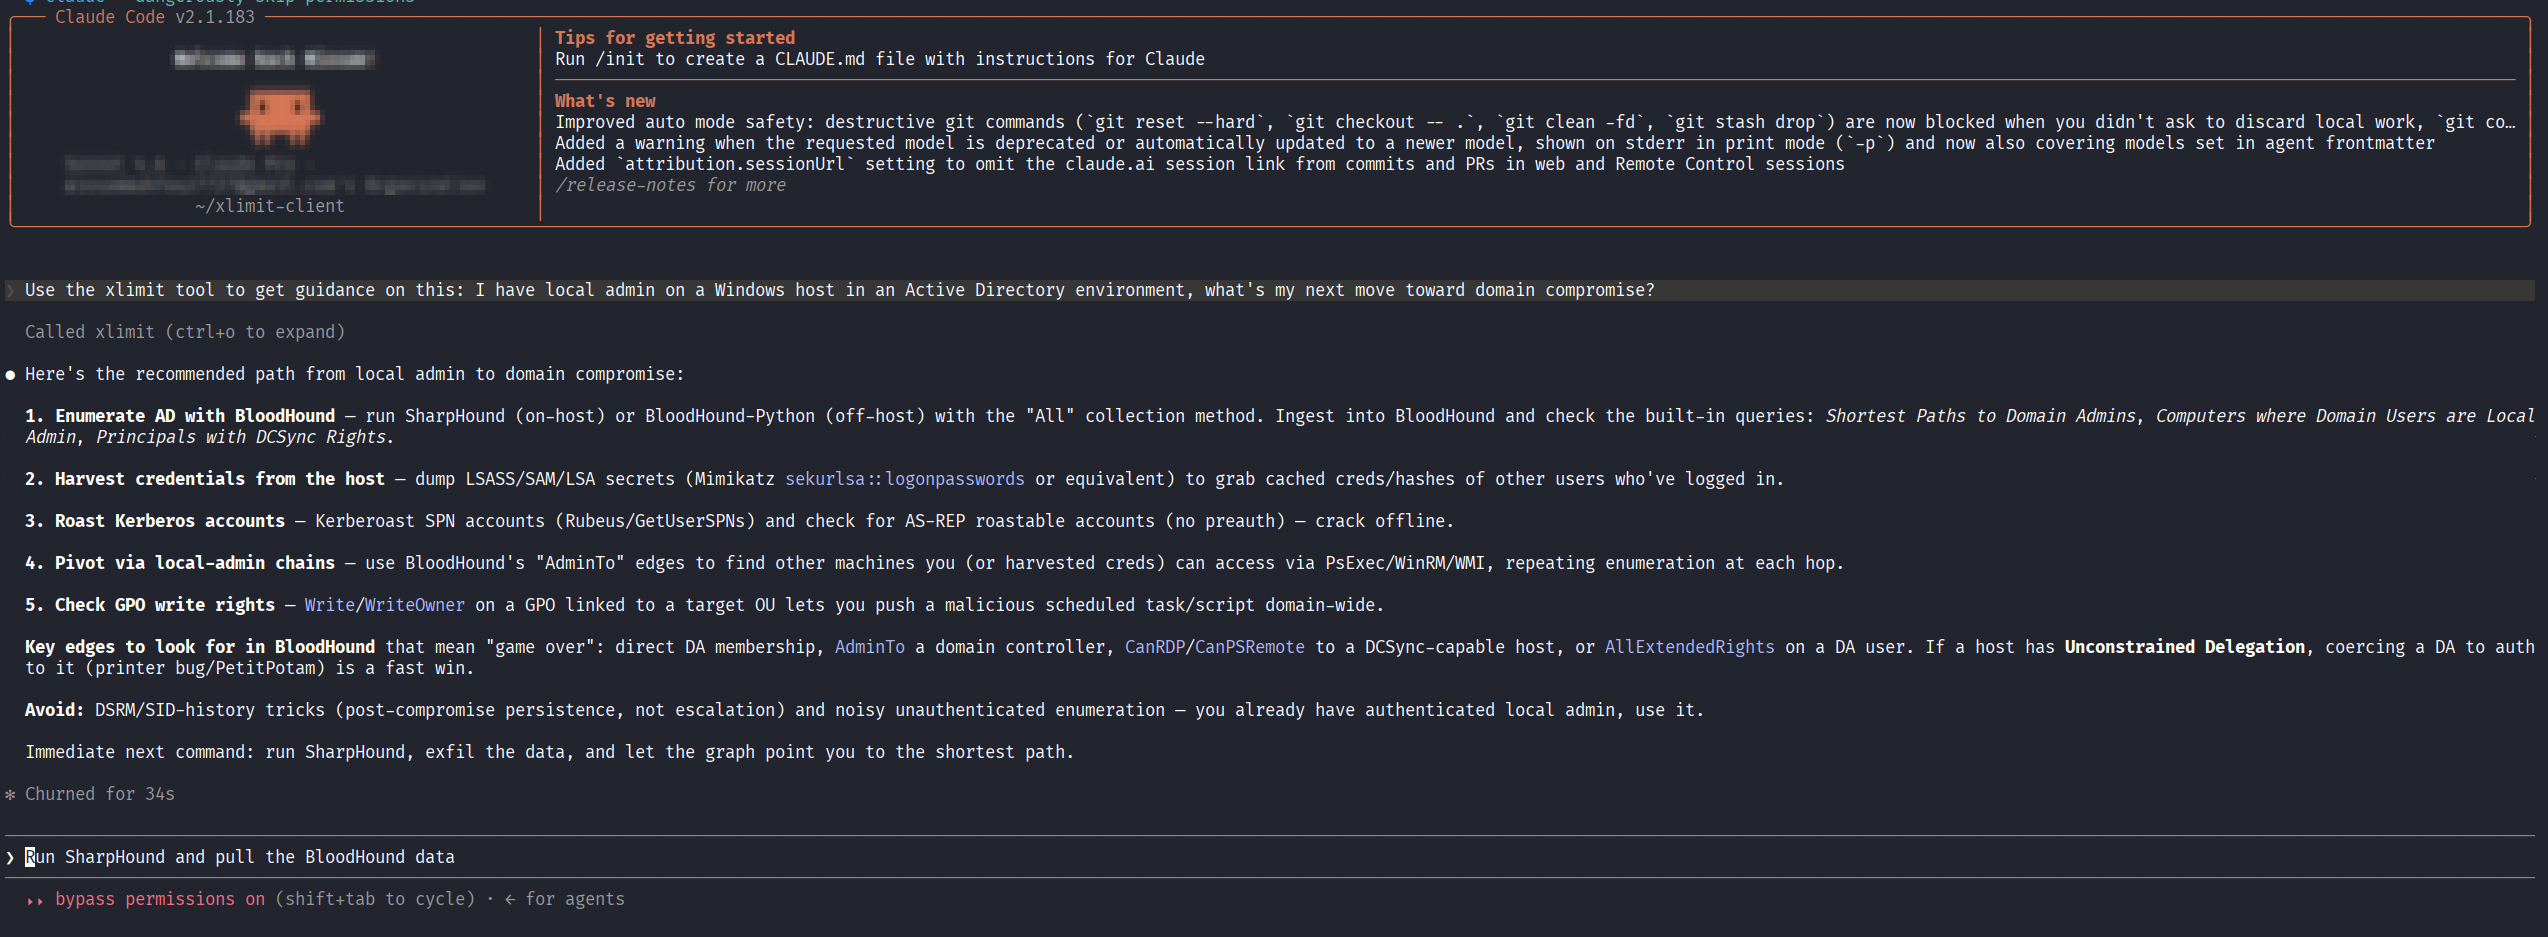This screenshot has height=937, width=2548.
Task: Click 'bypass permissions on' mode indicator
Action: 160,899
